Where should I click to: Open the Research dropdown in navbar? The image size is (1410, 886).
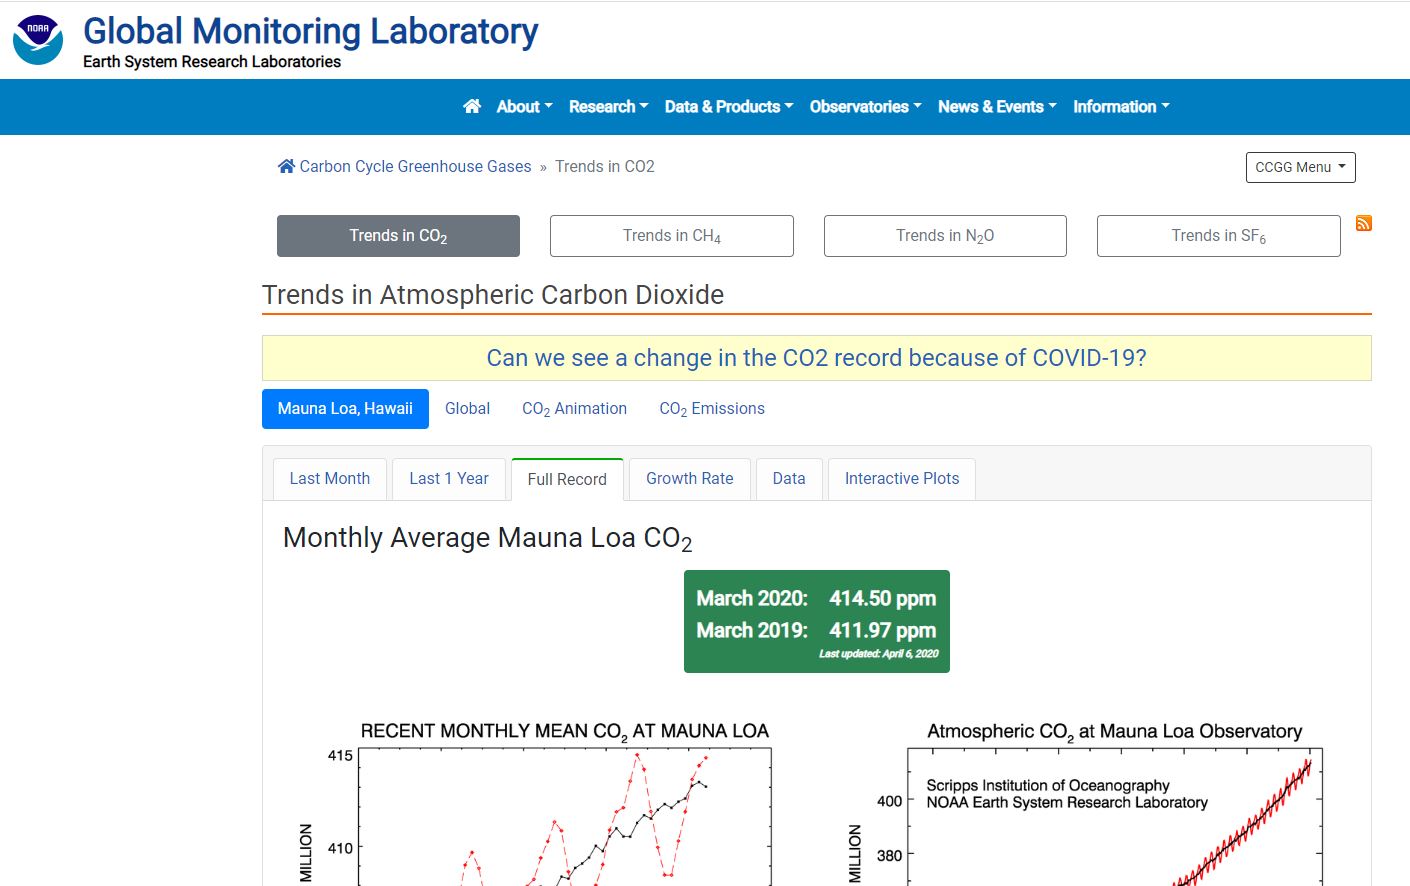(x=608, y=107)
